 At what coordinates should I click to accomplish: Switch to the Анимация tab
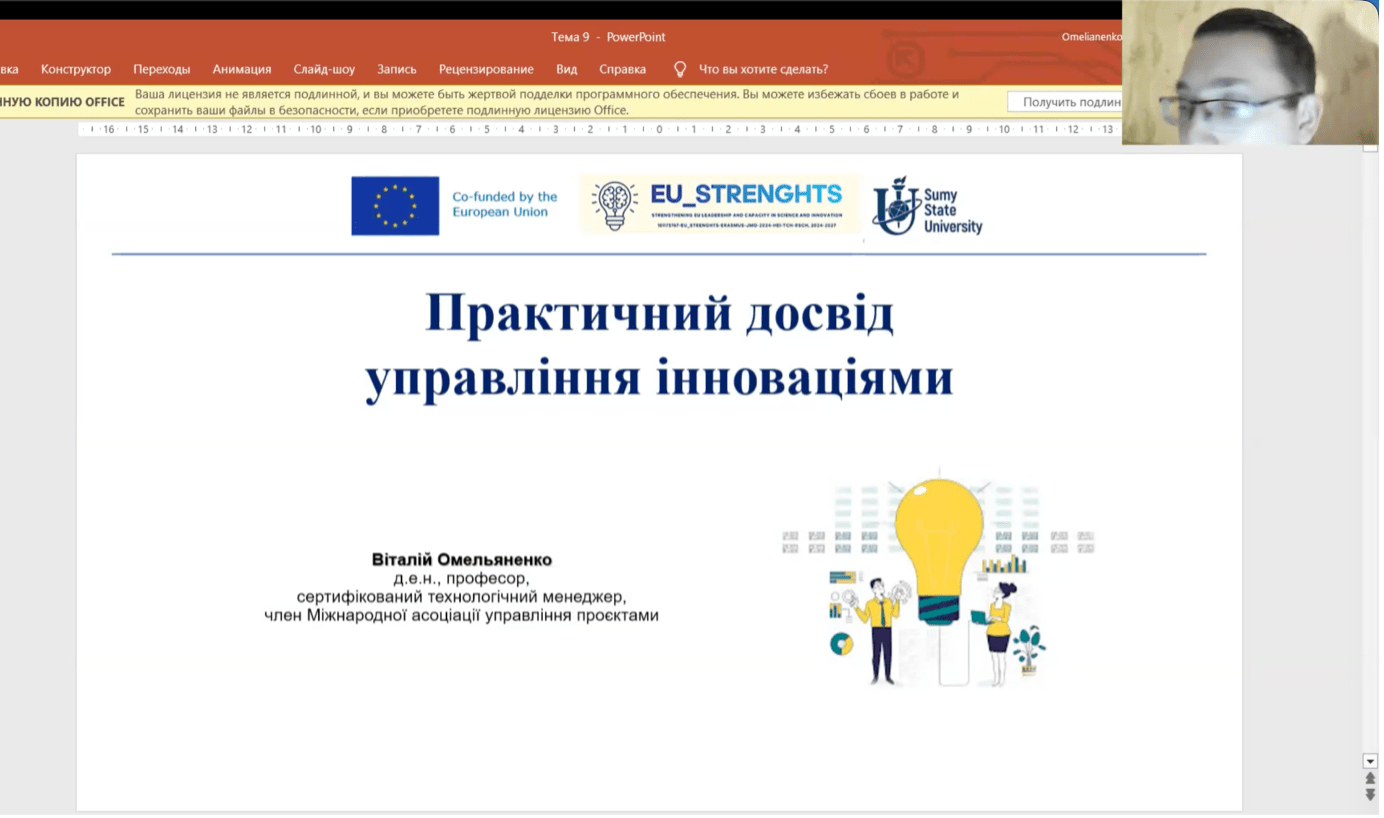coord(242,69)
